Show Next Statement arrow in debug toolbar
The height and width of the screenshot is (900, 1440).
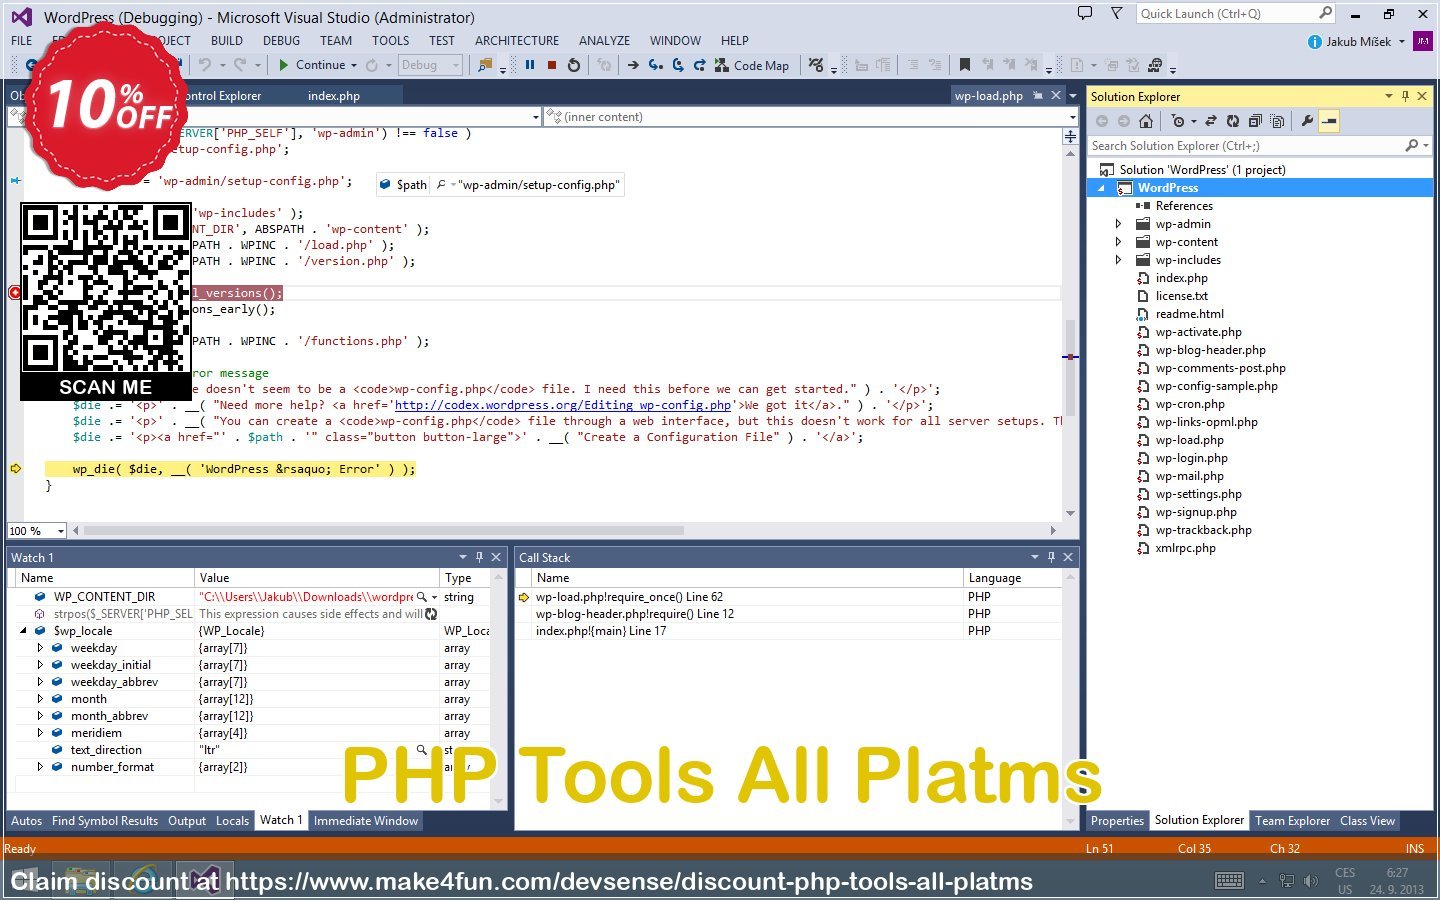pyautogui.click(x=633, y=65)
